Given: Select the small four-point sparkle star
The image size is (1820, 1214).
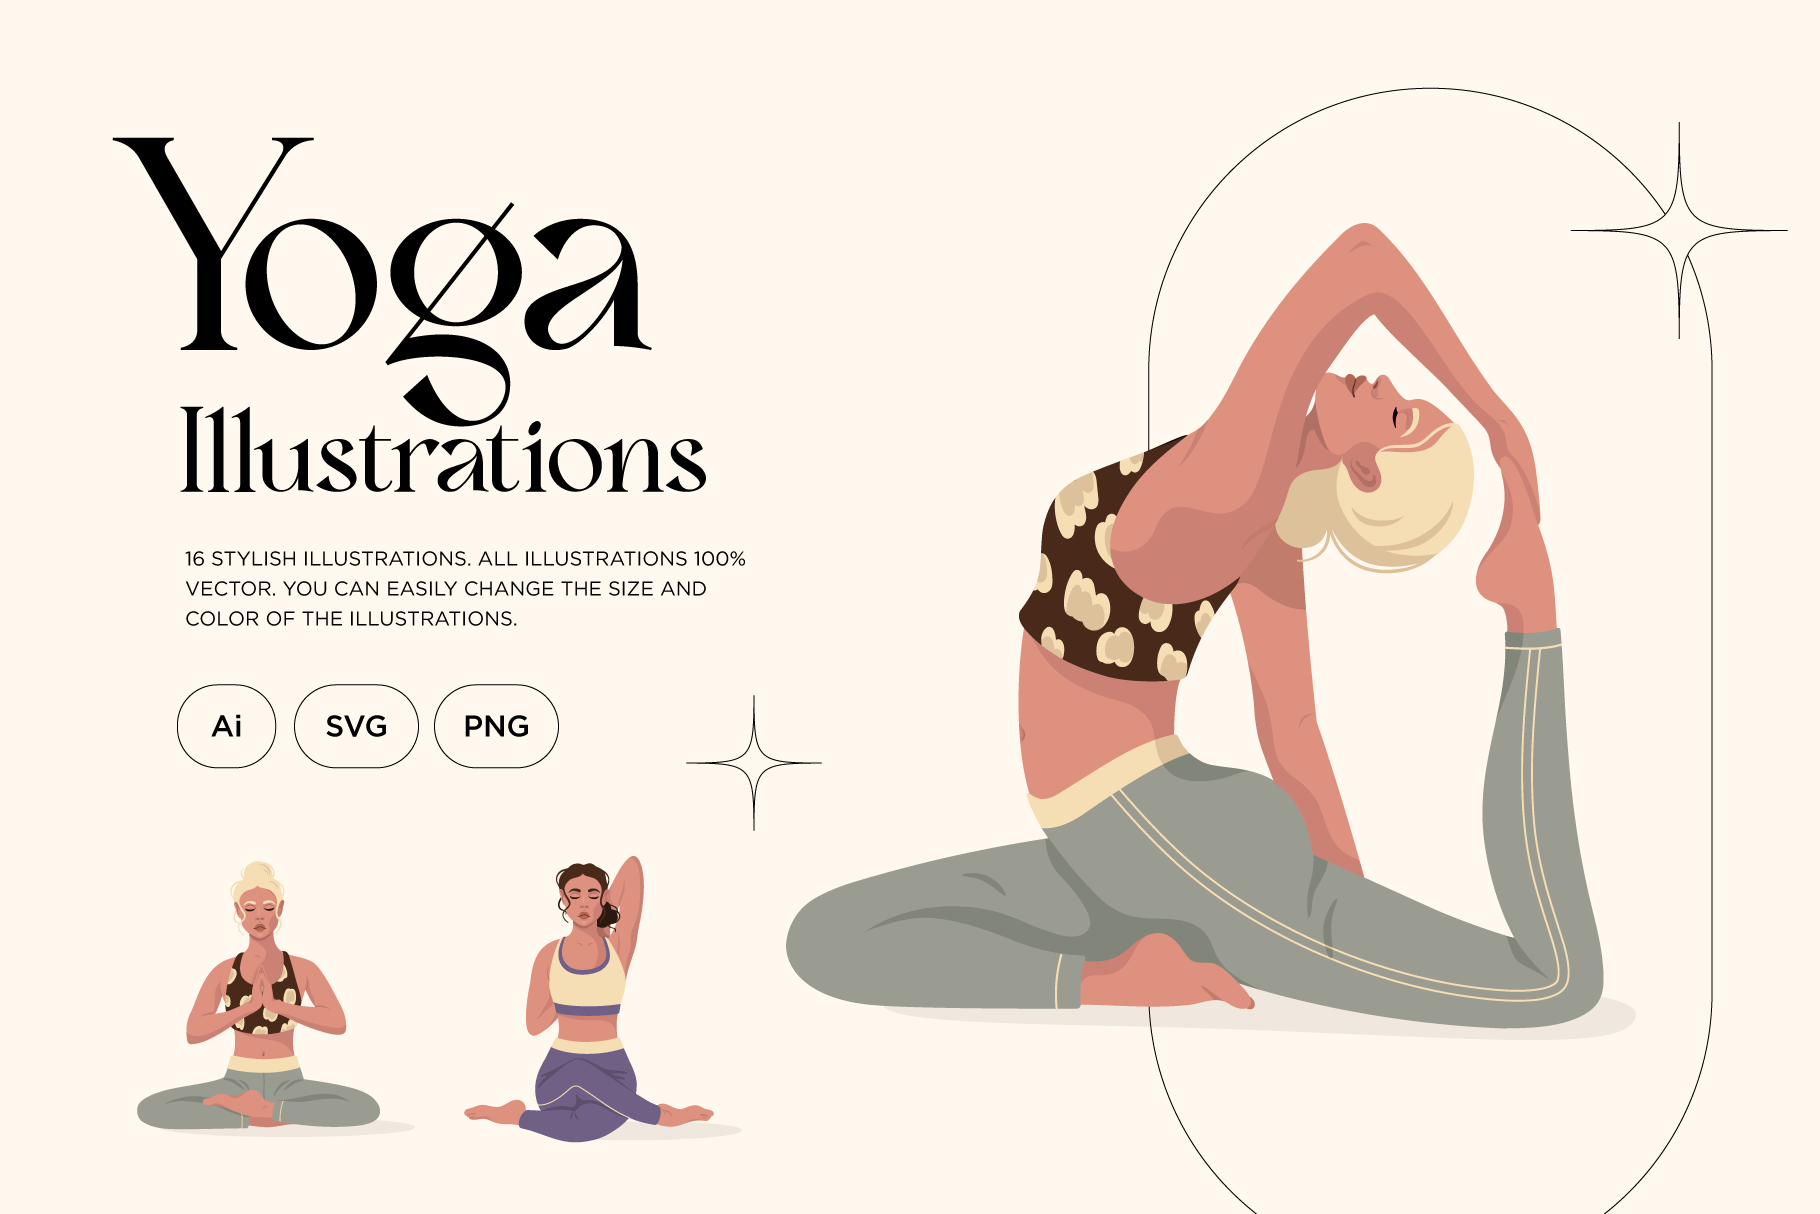Looking at the screenshot, I should tap(754, 763).
